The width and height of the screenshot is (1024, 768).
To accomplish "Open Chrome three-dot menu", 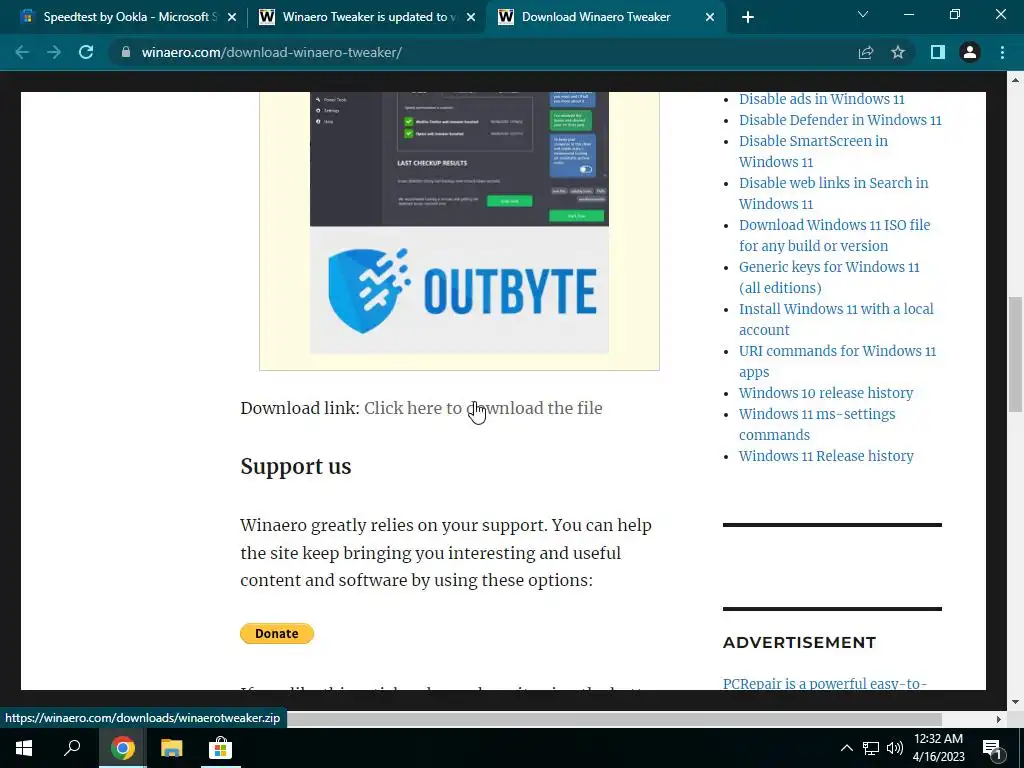I will (1002, 52).
